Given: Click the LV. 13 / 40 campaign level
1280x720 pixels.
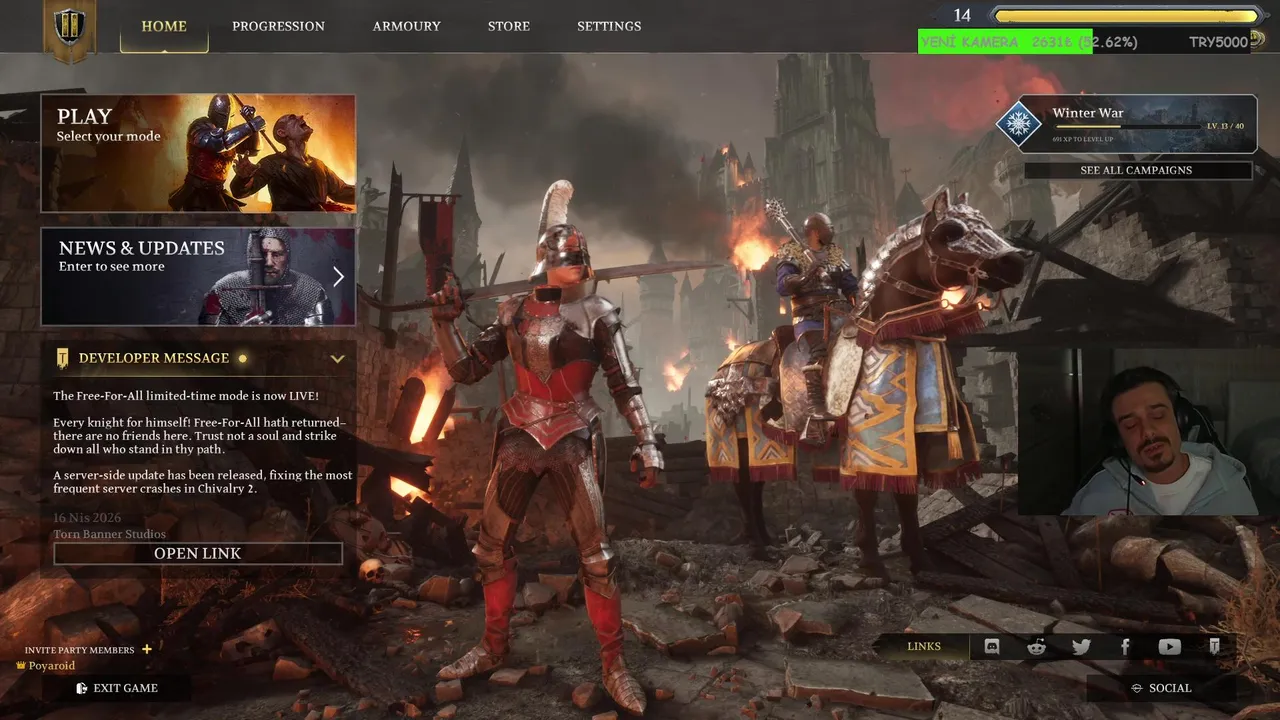Looking at the screenshot, I should pyautogui.click(x=1225, y=126).
